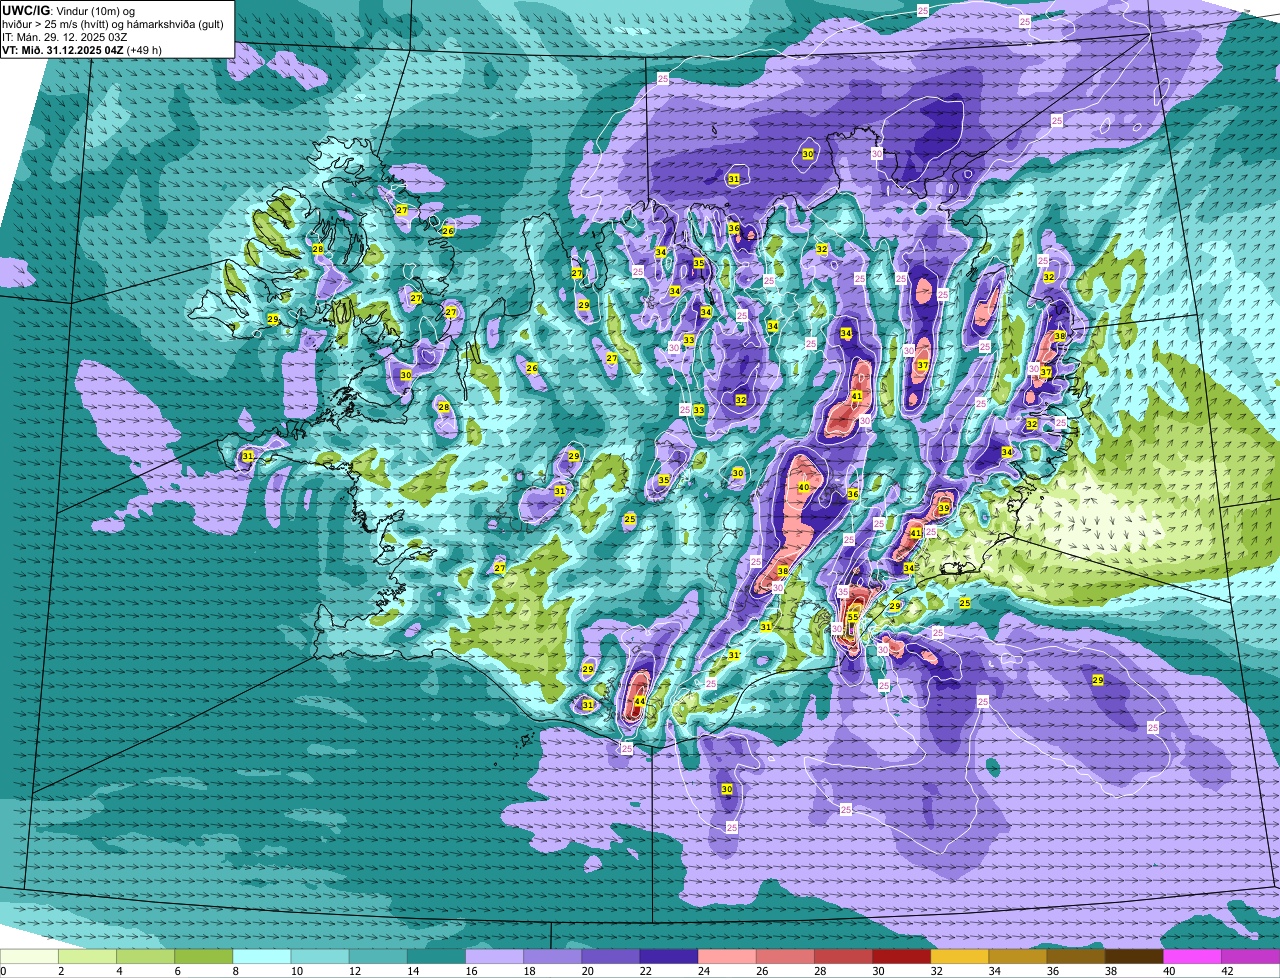Screen dimensions: 1280x978
Task: Select the 18–20 m/s medium purple swatch
Action: pyautogui.click(x=552, y=957)
